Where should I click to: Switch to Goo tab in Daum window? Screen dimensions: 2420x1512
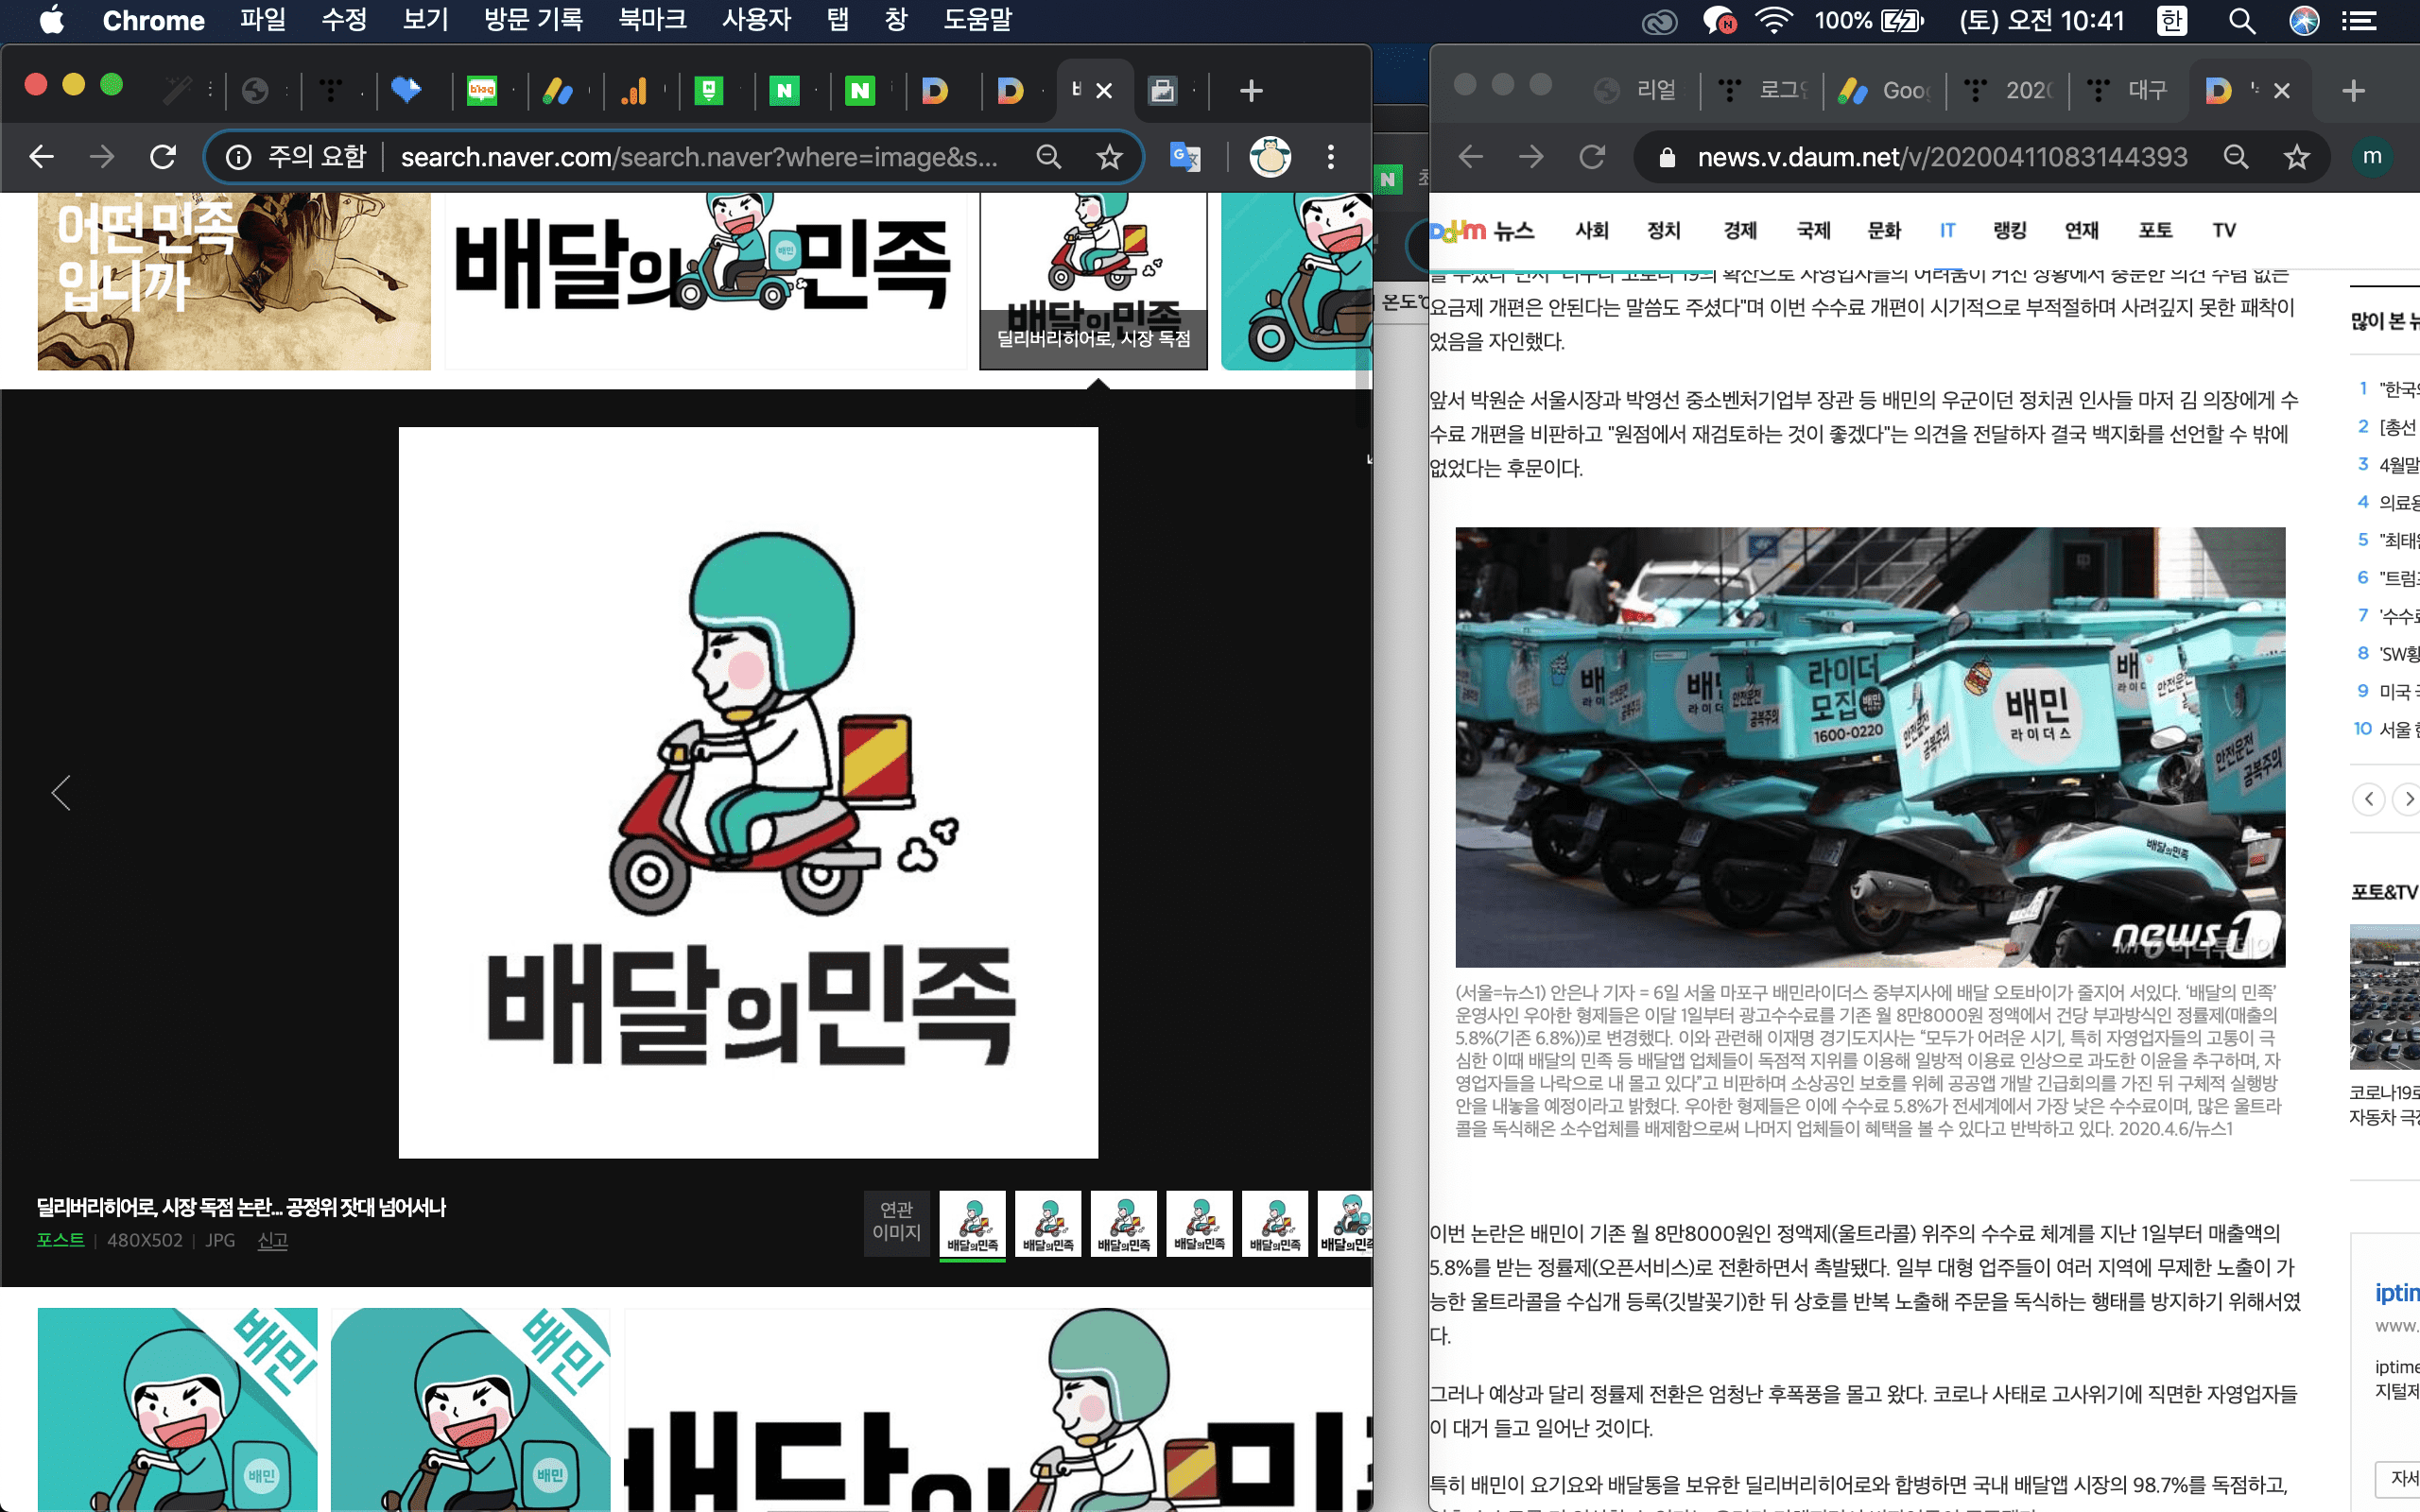(x=1886, y=91)
